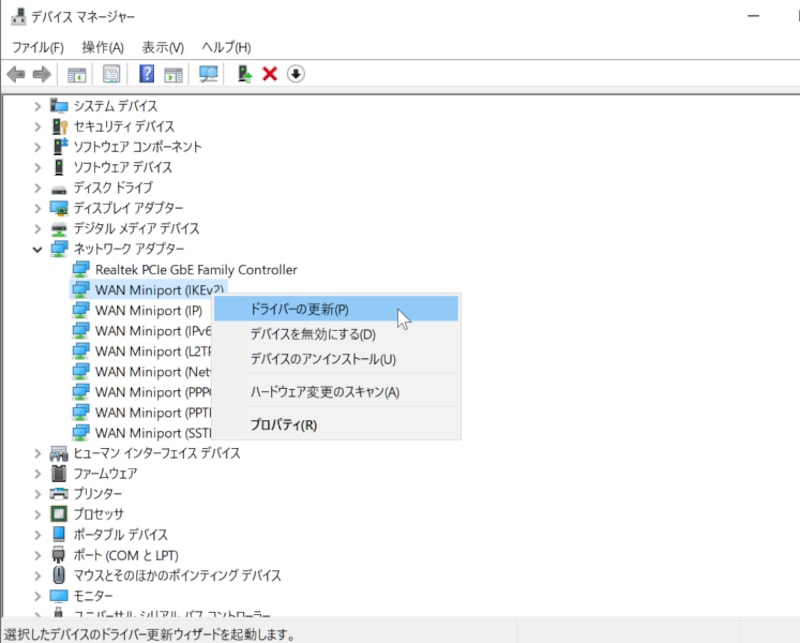Screen dimensions: 800x643
Task: Click the Realtek PCIe GbE Family Controller icon
Action: click(82, 269)
